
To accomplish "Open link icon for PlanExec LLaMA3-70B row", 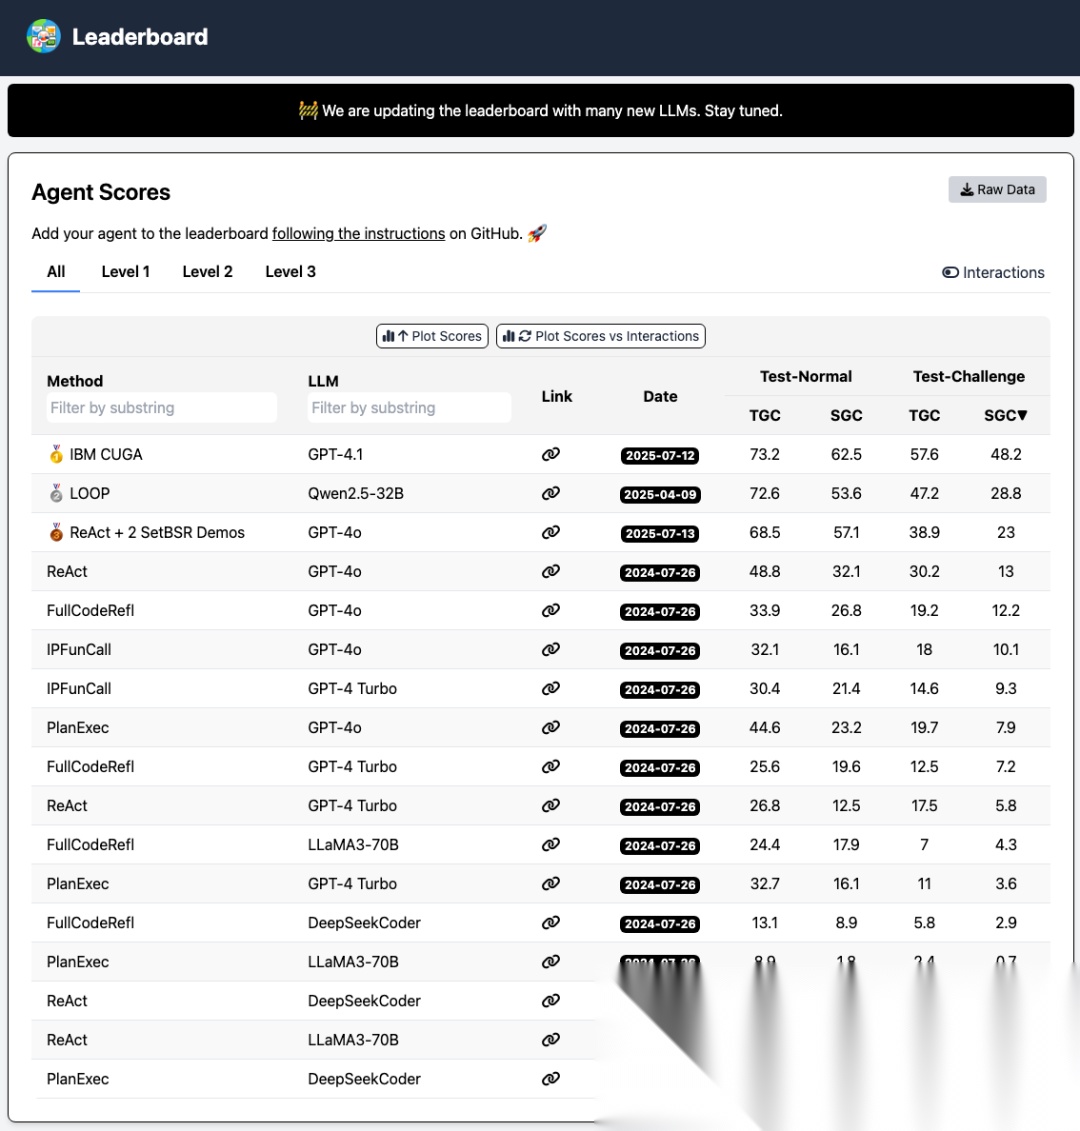I will coord(550,961).
